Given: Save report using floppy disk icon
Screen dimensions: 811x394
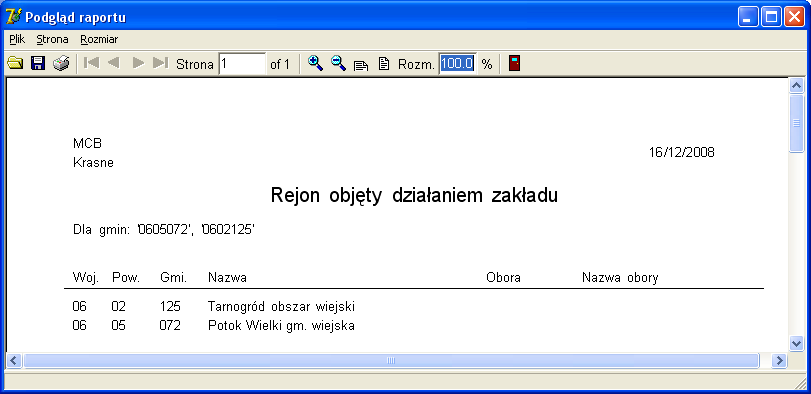Looking at the screenshot, I should point(38,64).
